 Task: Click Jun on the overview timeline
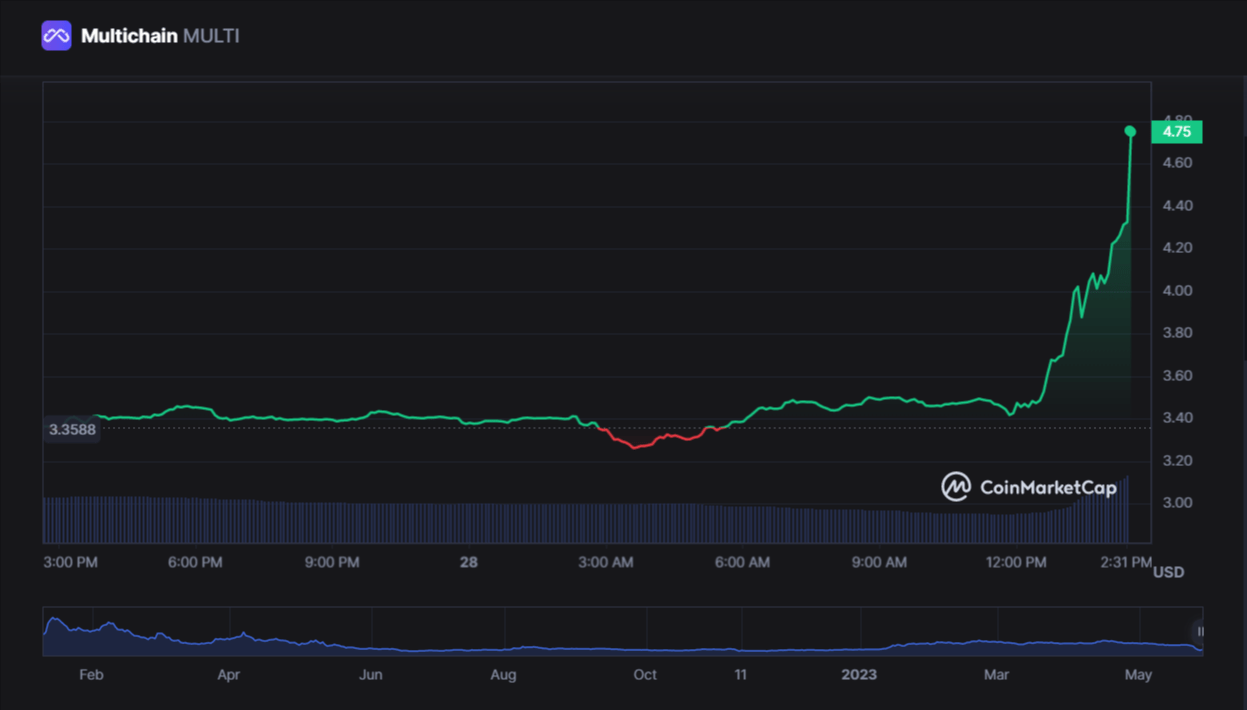click(371, 675)
